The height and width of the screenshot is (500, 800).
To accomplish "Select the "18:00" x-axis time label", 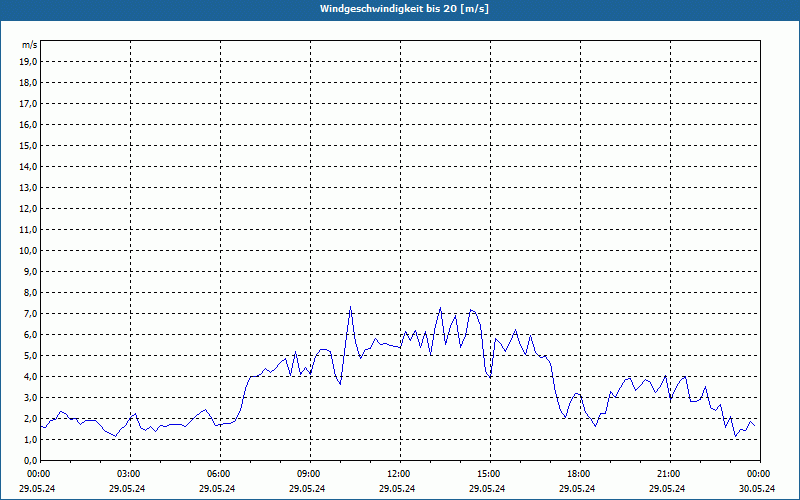I will (x=580, y=474).
